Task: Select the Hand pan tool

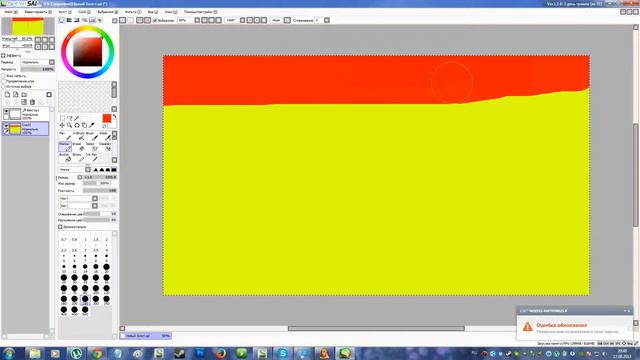Action: click(84, 125)
